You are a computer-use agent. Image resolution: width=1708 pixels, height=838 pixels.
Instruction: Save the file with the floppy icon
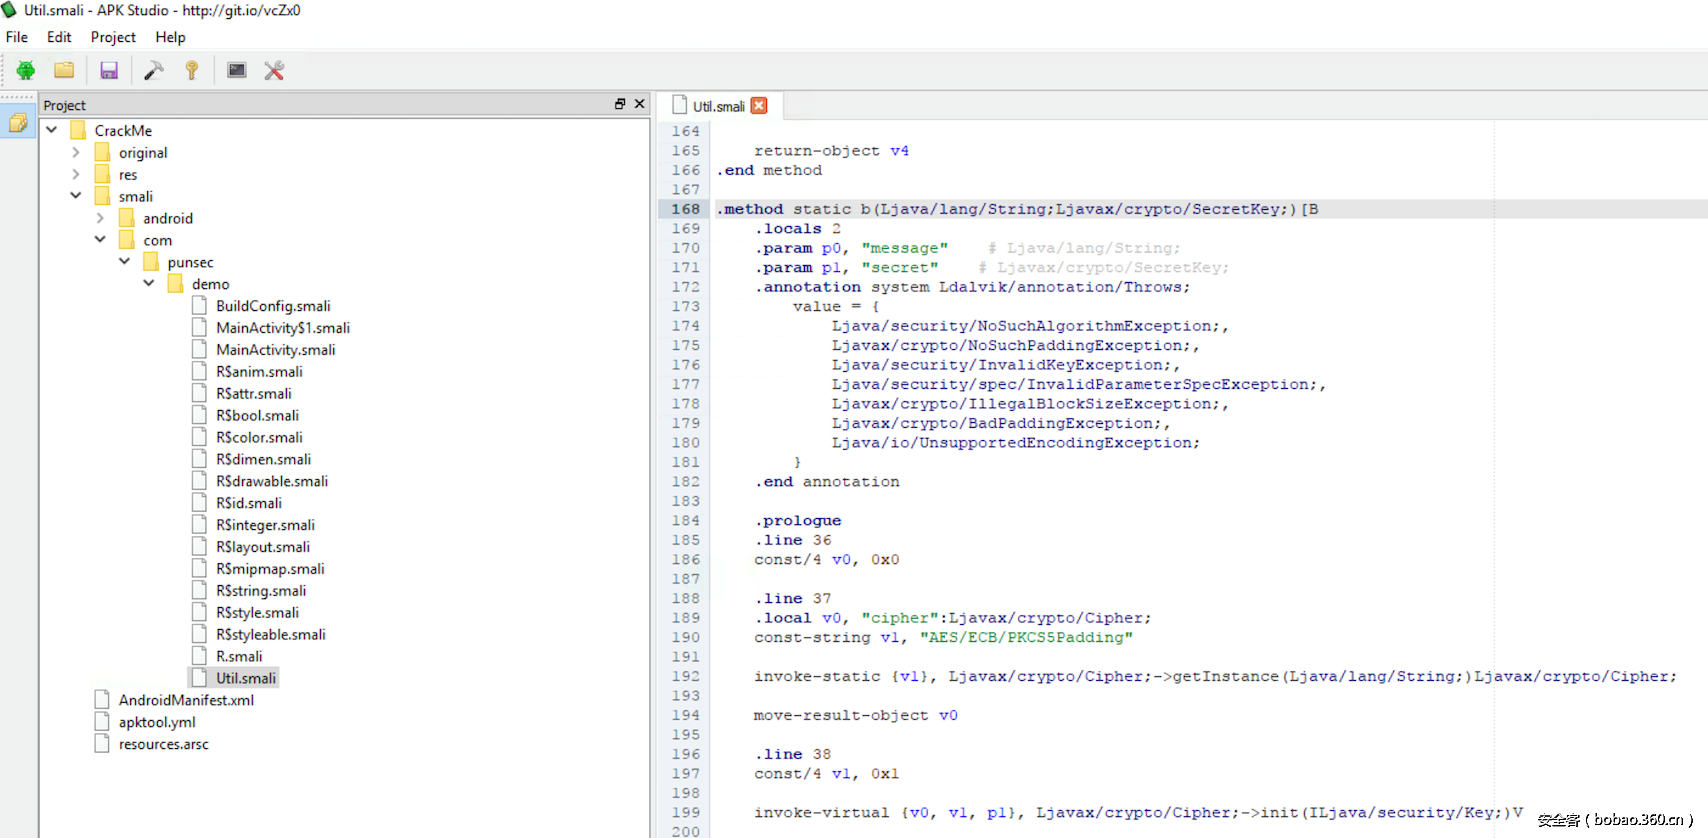(109, 70)
